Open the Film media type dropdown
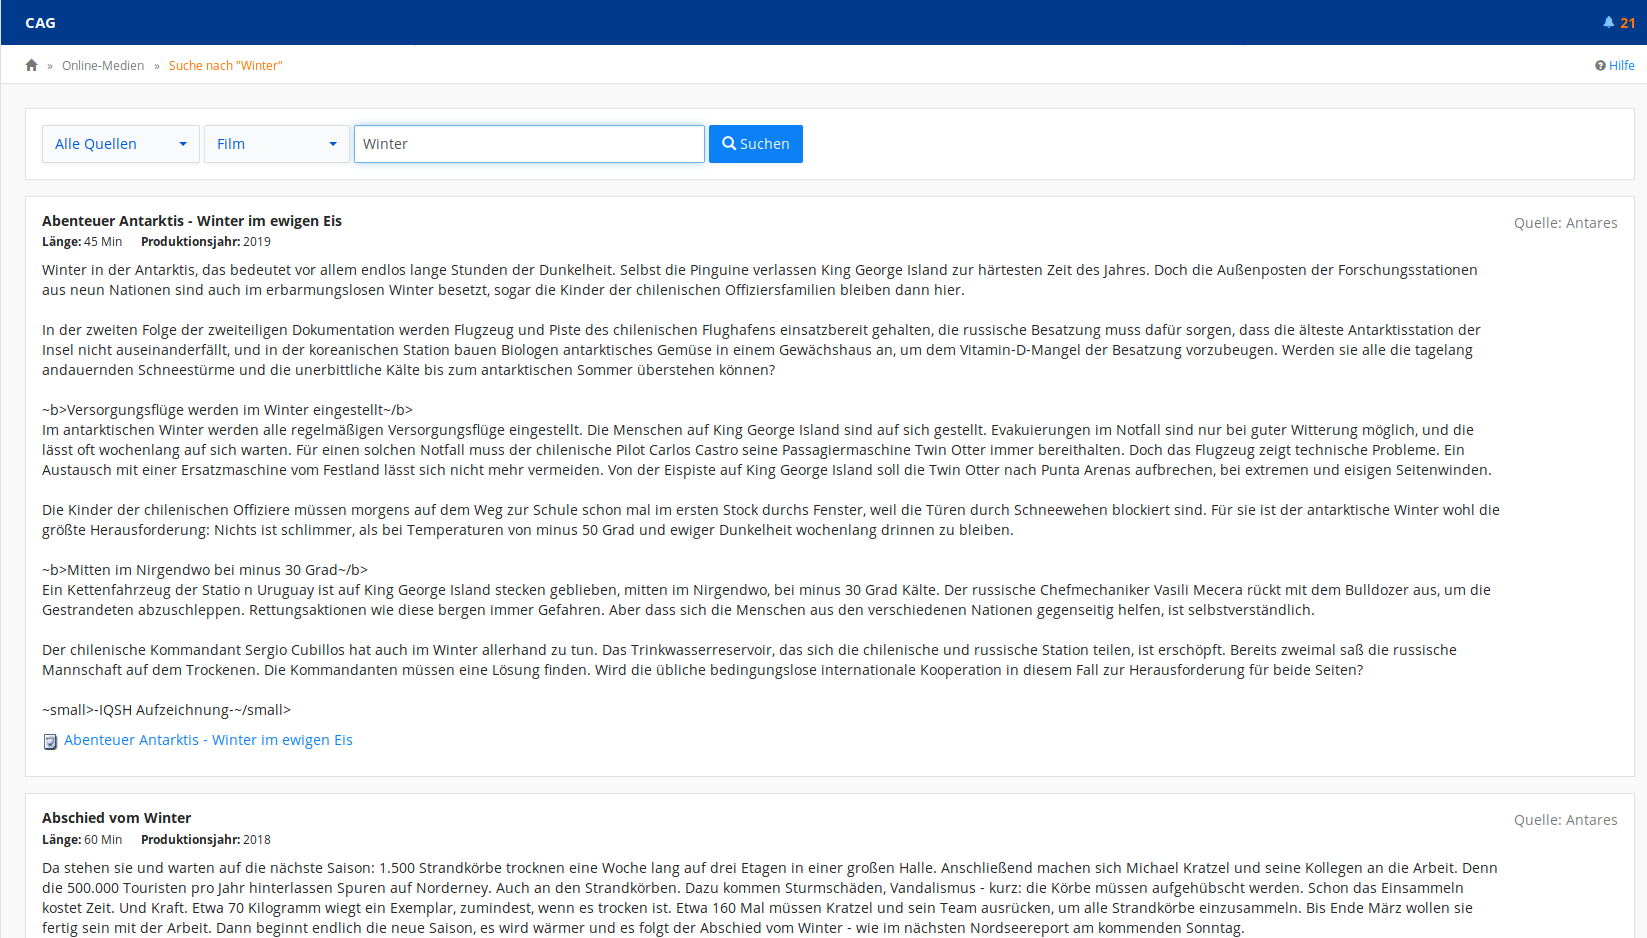 [x=276, y=144]
